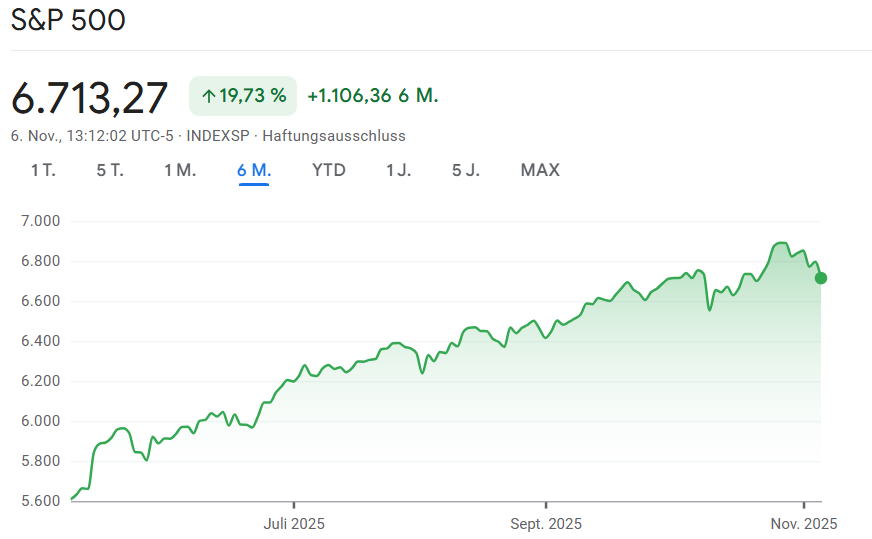Switch to the 5 T. range tab

tap(110, 170)
